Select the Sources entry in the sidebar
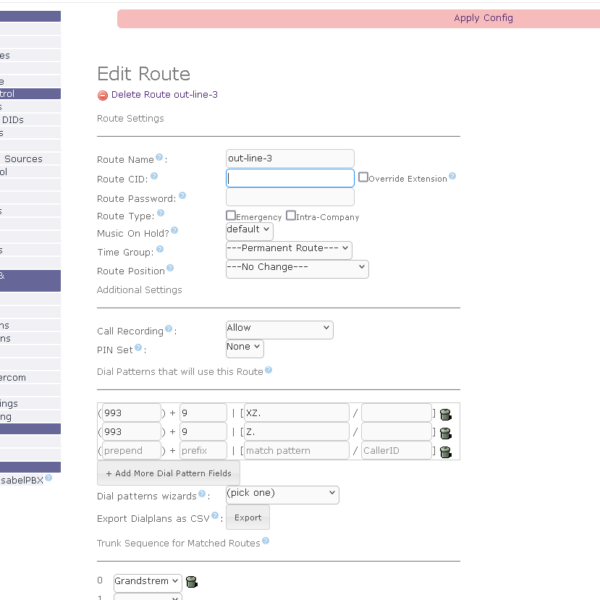This screenshot has height=600, width=600. click(x=24, y=158)
